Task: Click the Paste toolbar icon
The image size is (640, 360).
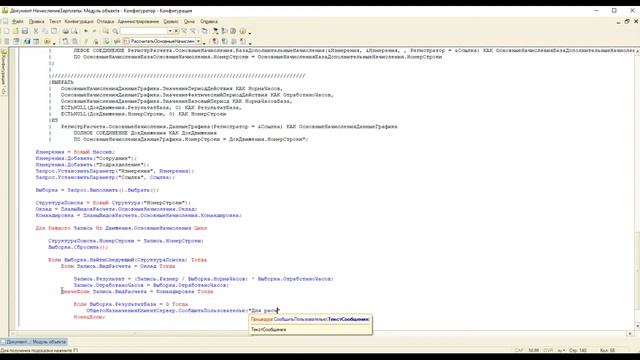Action: click(54, 31)
